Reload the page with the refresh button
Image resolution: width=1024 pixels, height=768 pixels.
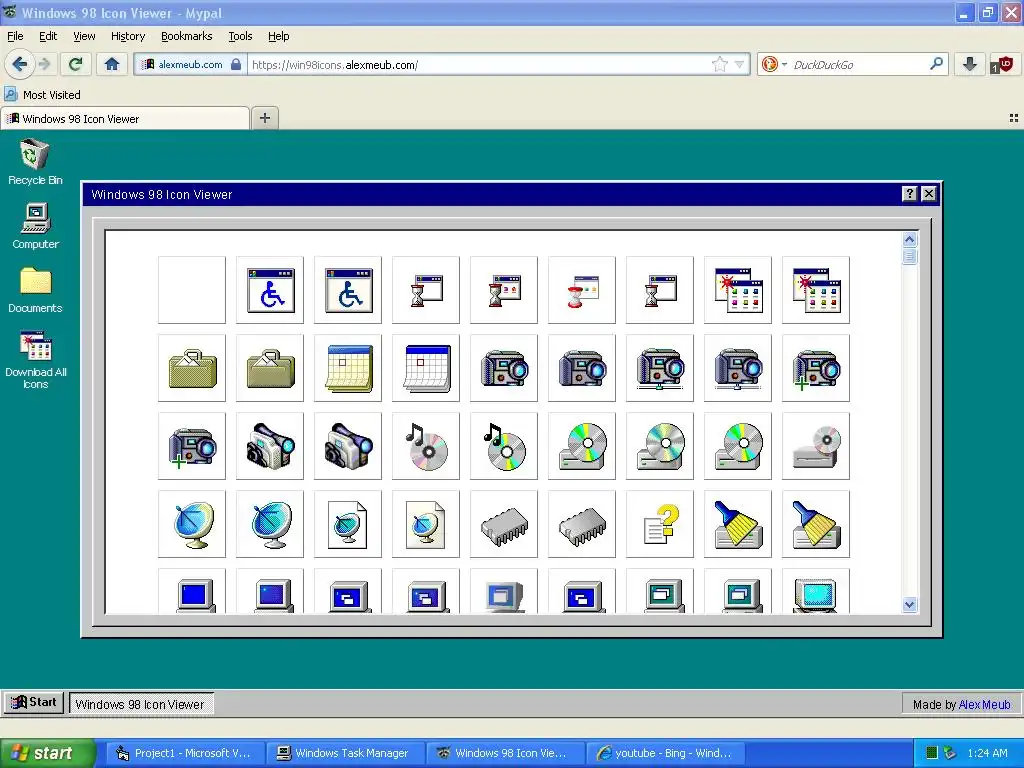click(75, 64)
